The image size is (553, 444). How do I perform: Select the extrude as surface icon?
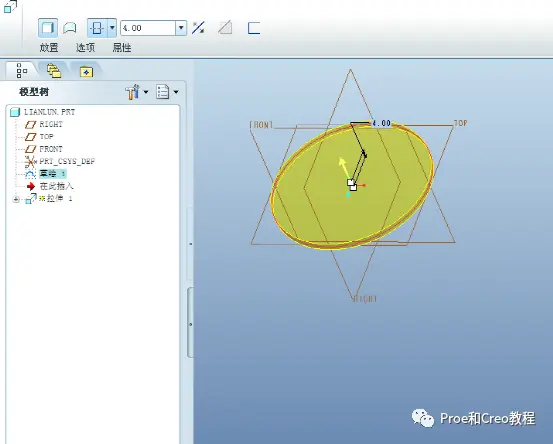(69, 28)
